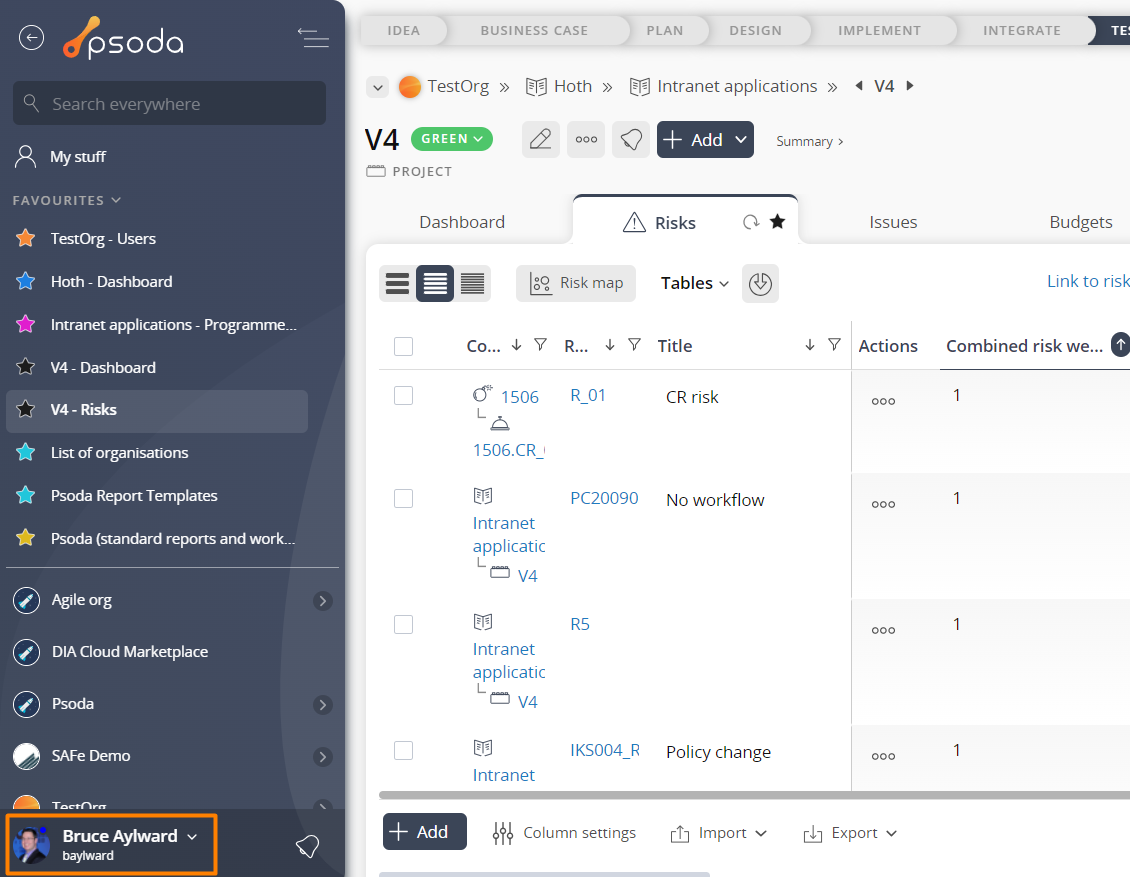Check the box for the No workflow row

404,499
